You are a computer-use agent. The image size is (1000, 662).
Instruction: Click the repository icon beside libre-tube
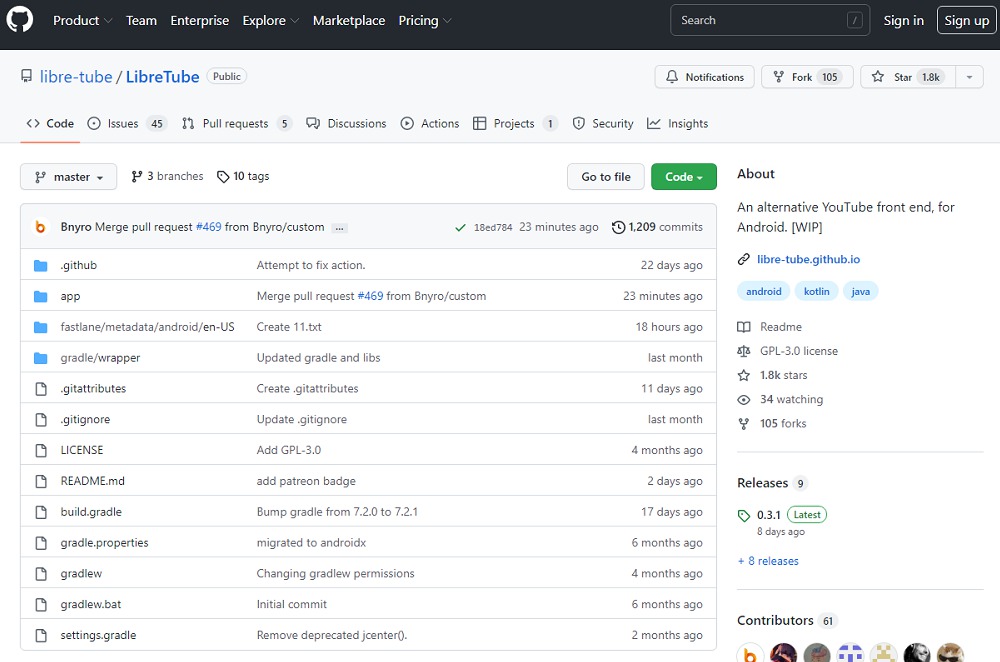pyautogui.click(x=26, y=77)
